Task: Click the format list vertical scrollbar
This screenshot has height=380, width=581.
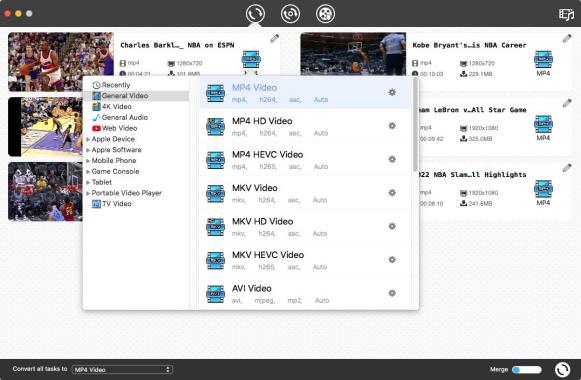Action: [x=415, y=124]
